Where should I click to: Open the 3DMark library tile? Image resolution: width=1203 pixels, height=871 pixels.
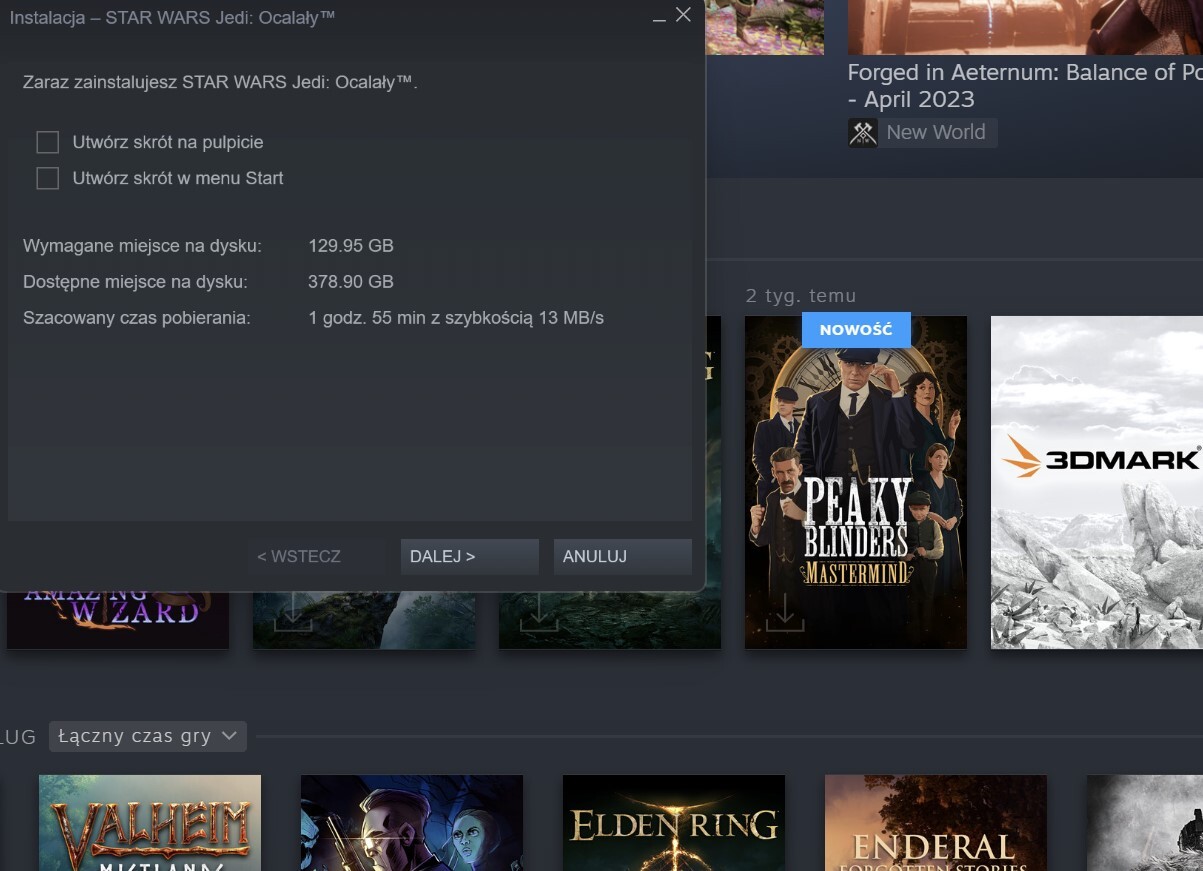point(1097,482)
